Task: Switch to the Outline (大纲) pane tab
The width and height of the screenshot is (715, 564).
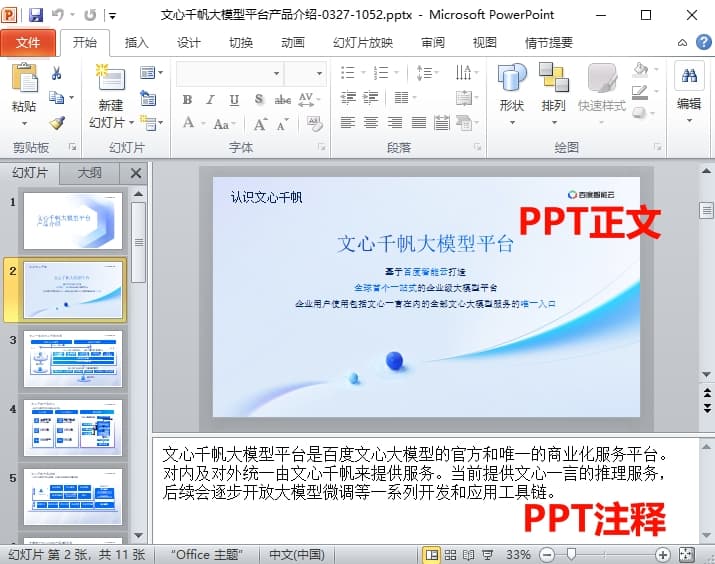Action: pyautogui.click(x=89, y=173)
